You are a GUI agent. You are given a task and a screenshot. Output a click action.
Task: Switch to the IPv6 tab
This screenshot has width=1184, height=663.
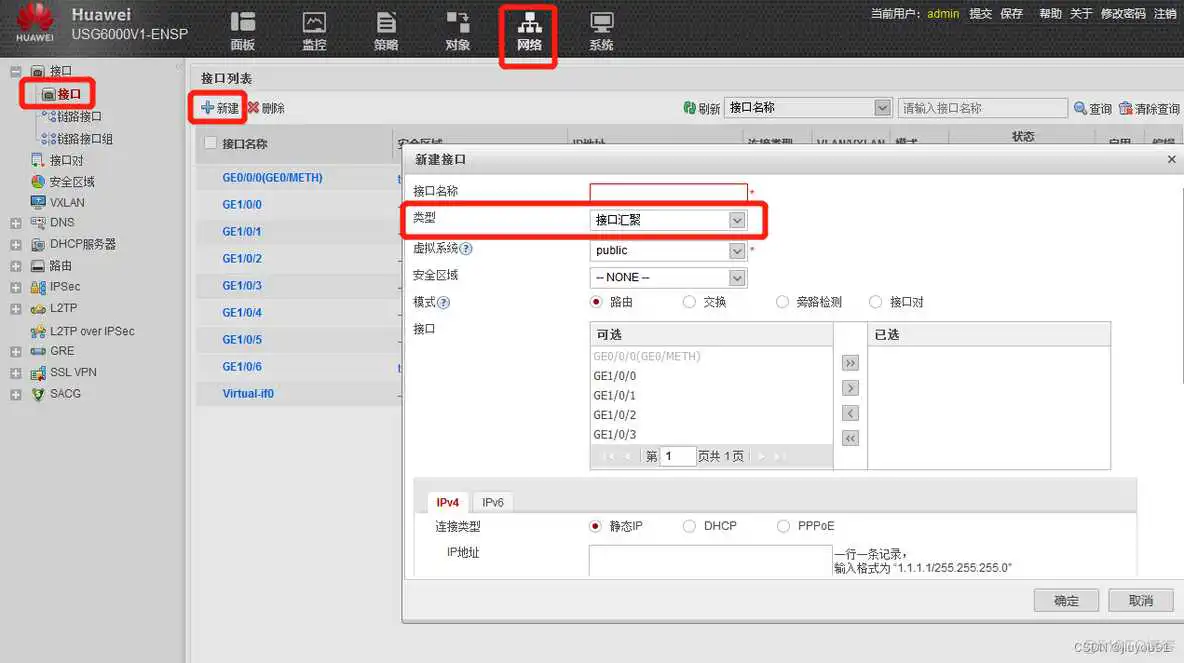coord(492,502)
